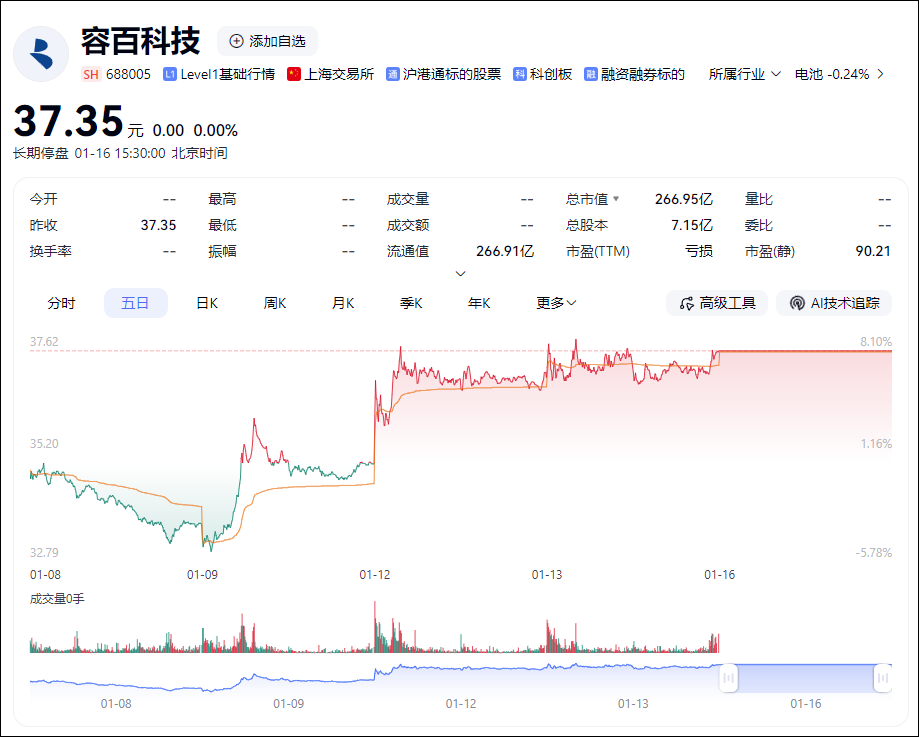Open the 更多 chart period dropdown
This screenshot has height=737, width=919.
click(x=556, y=303)
